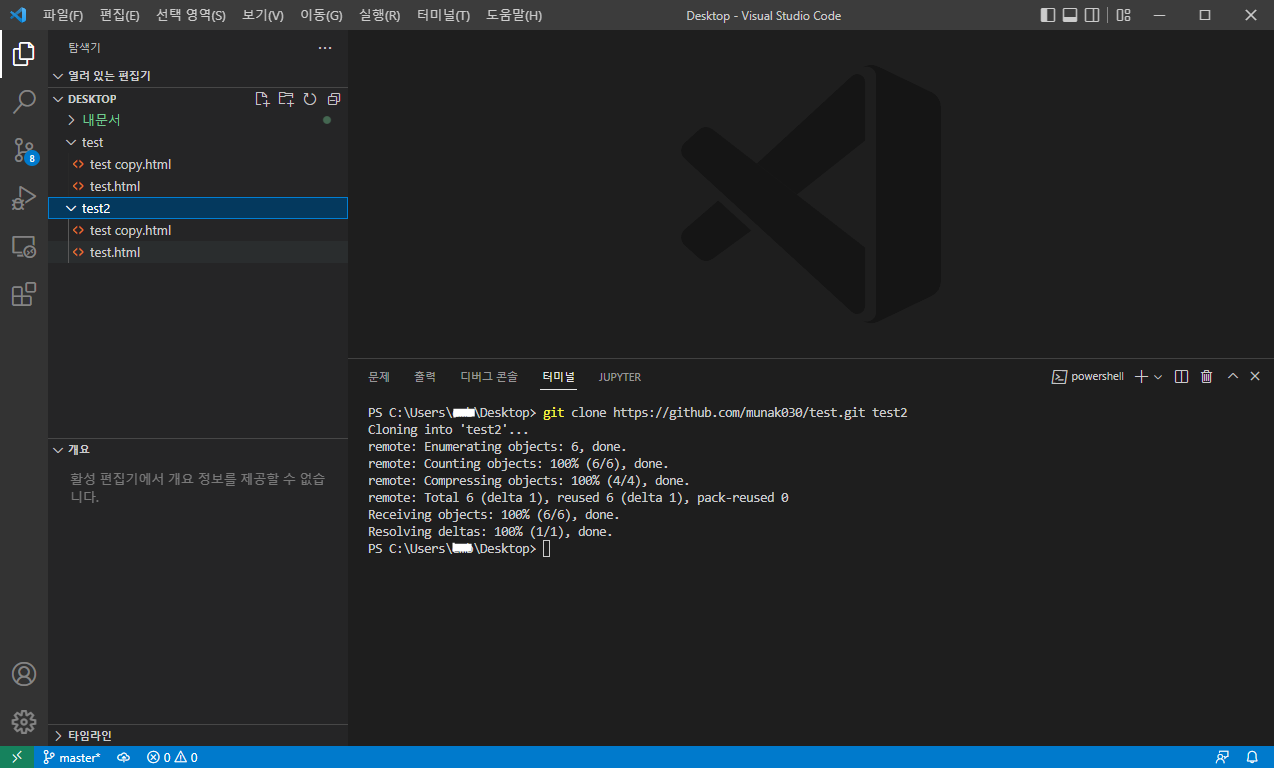
Task: Open the 파일(F) menu
Action: (63, 15)
